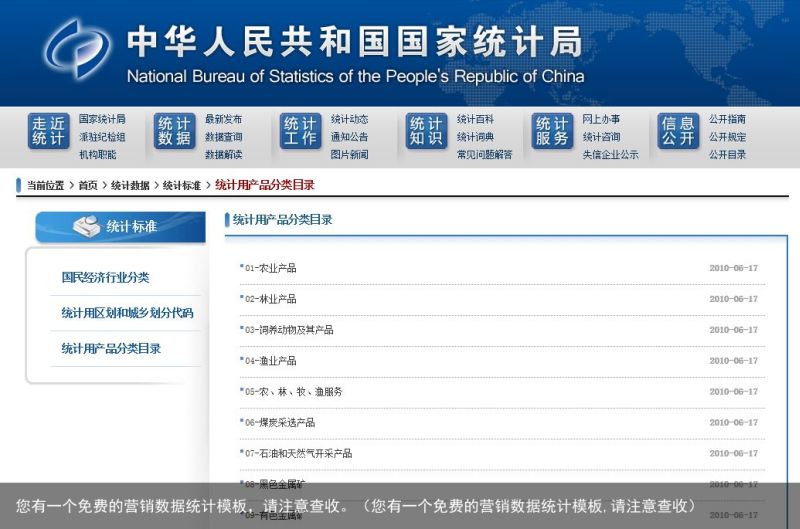Viewport: 800px width, 529px height.
Task: Open 公开规定 link
Action: click(x=727, y=137)
